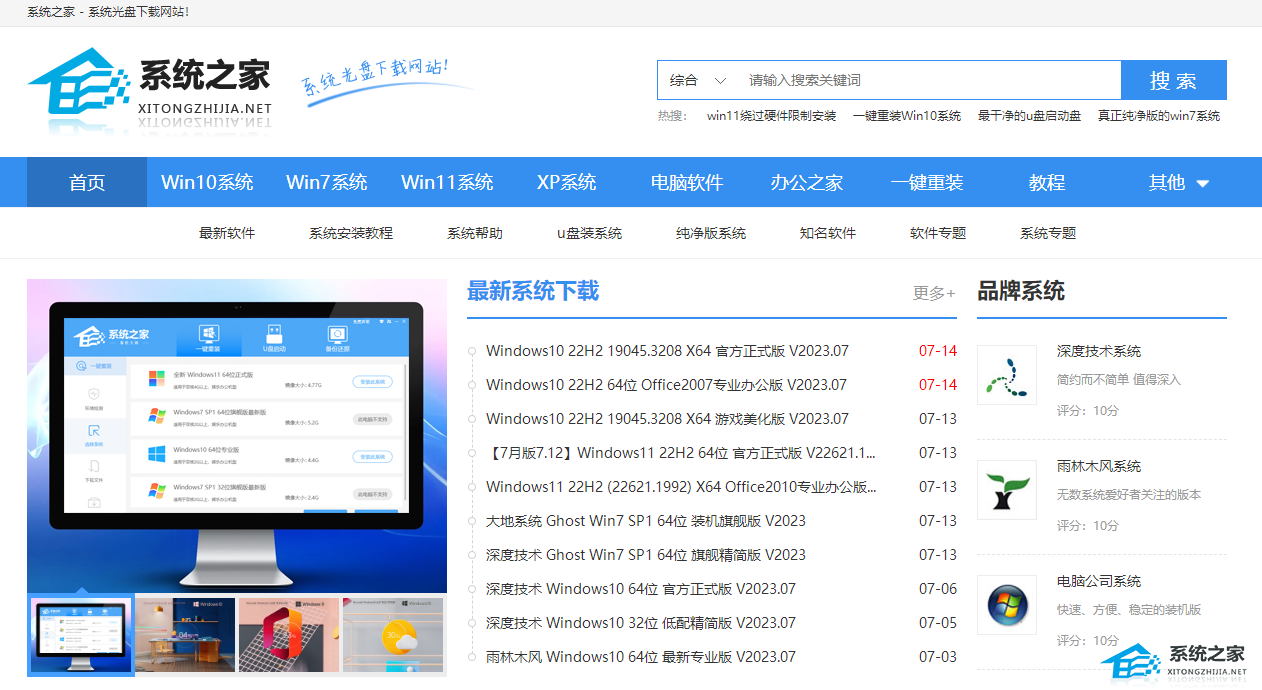The width and height of the screenshot is (1262, 690).
Task: Open the 系统专题 sub-menu link
Action: tap(1048, 233)
